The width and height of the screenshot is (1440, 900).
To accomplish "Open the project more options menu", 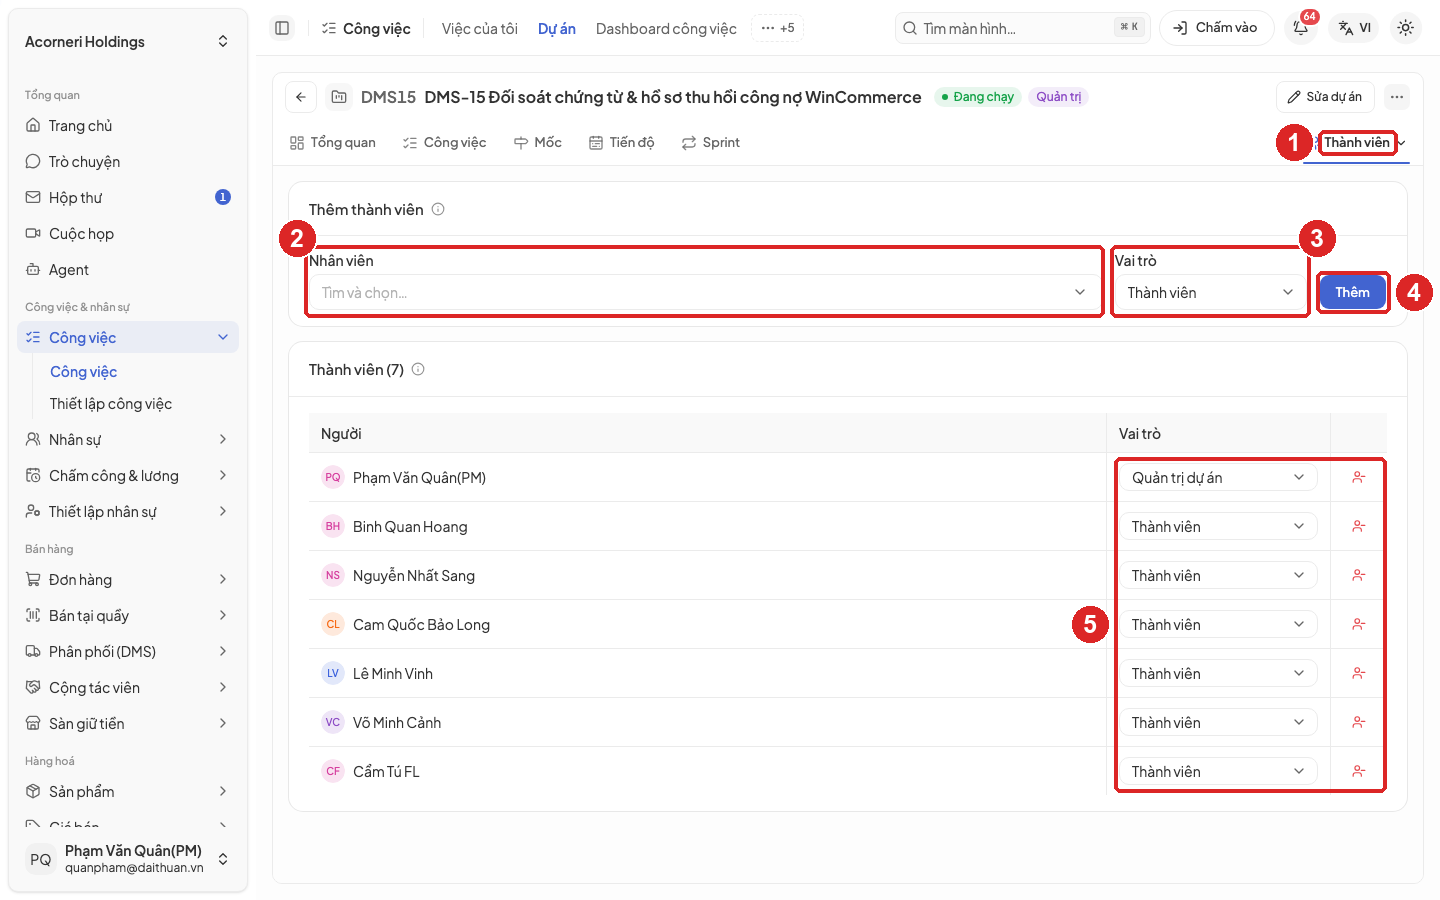I will point(1397,97).
